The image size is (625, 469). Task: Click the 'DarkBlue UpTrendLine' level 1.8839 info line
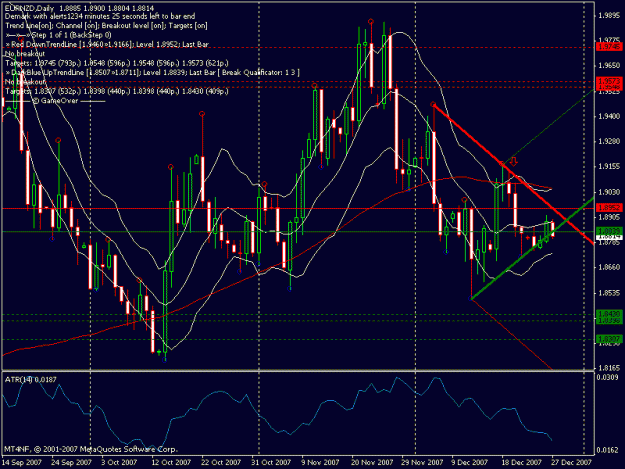[152, 73]
